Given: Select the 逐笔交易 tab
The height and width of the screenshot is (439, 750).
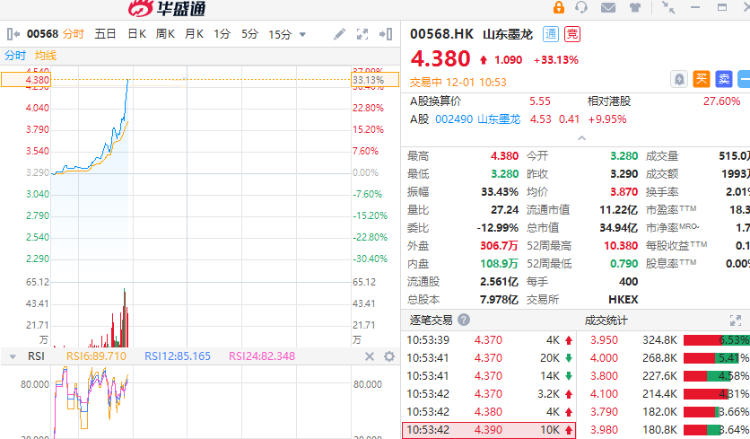Looking at the screenshot, I should (x=431, y=319).
